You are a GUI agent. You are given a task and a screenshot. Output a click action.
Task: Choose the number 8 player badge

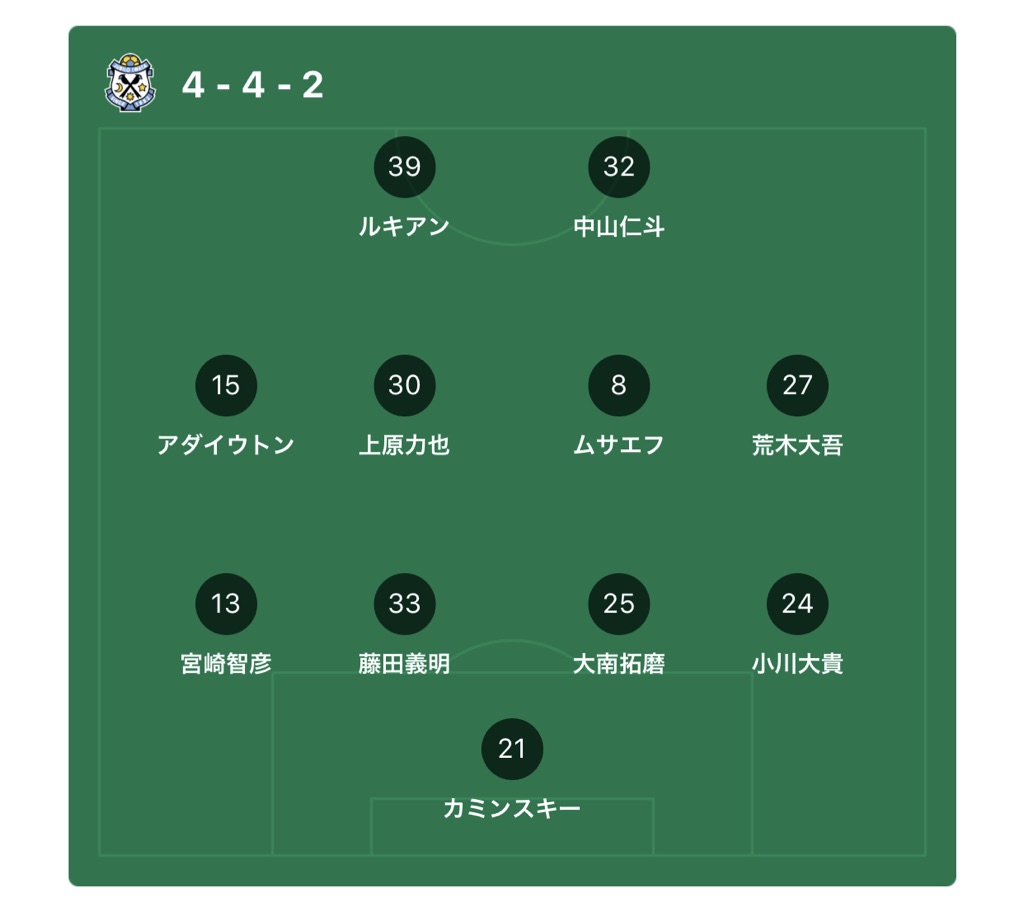point(618,385)
